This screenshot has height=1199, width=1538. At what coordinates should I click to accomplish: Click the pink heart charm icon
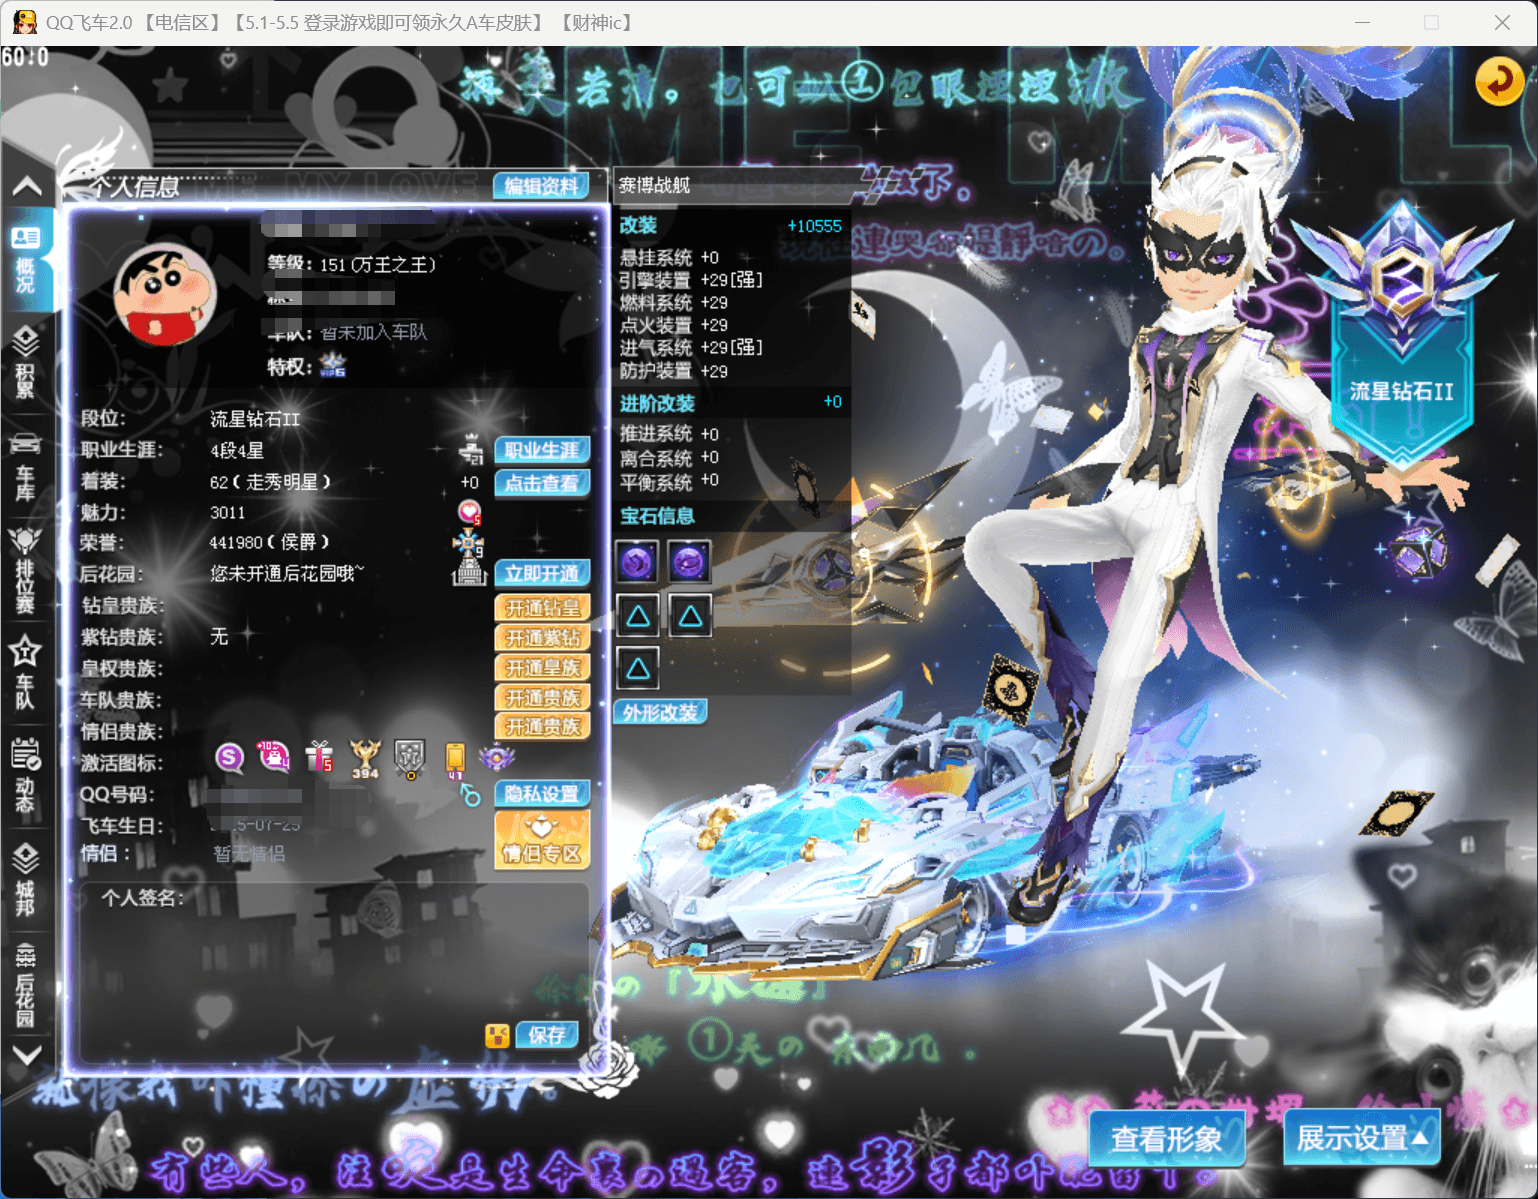coord(470,512)
